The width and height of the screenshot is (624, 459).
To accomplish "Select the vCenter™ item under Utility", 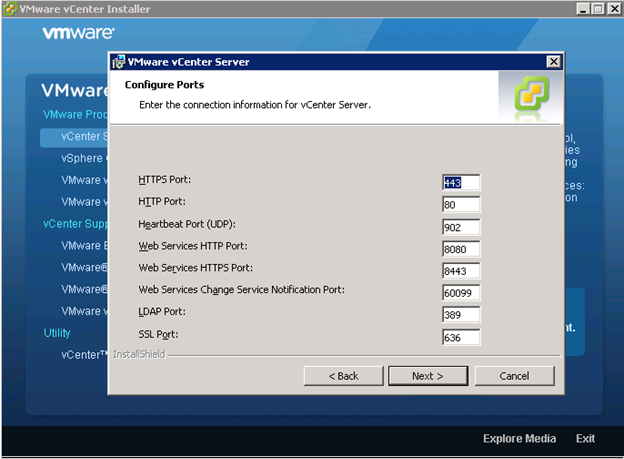I will (x=84, y=355).
